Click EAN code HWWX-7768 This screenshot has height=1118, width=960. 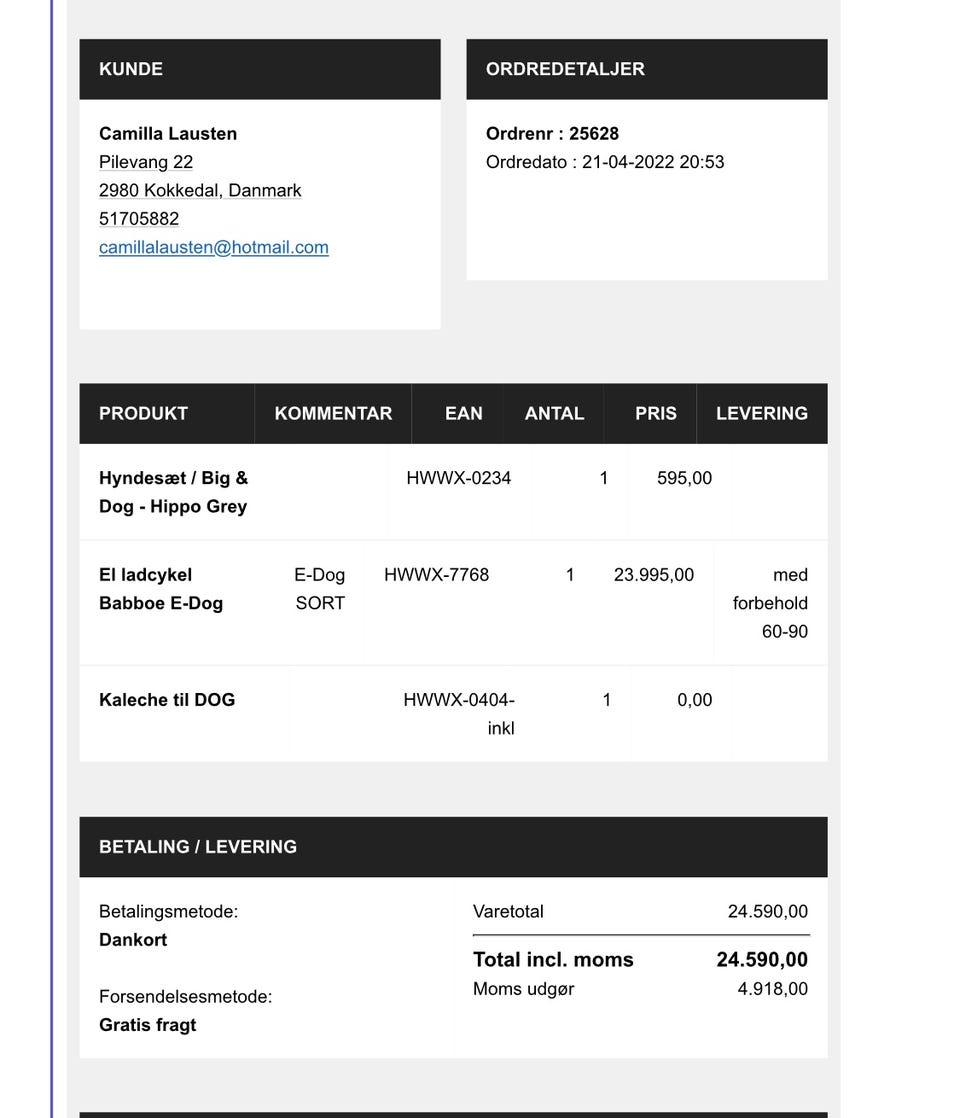[x=437, y=575]
